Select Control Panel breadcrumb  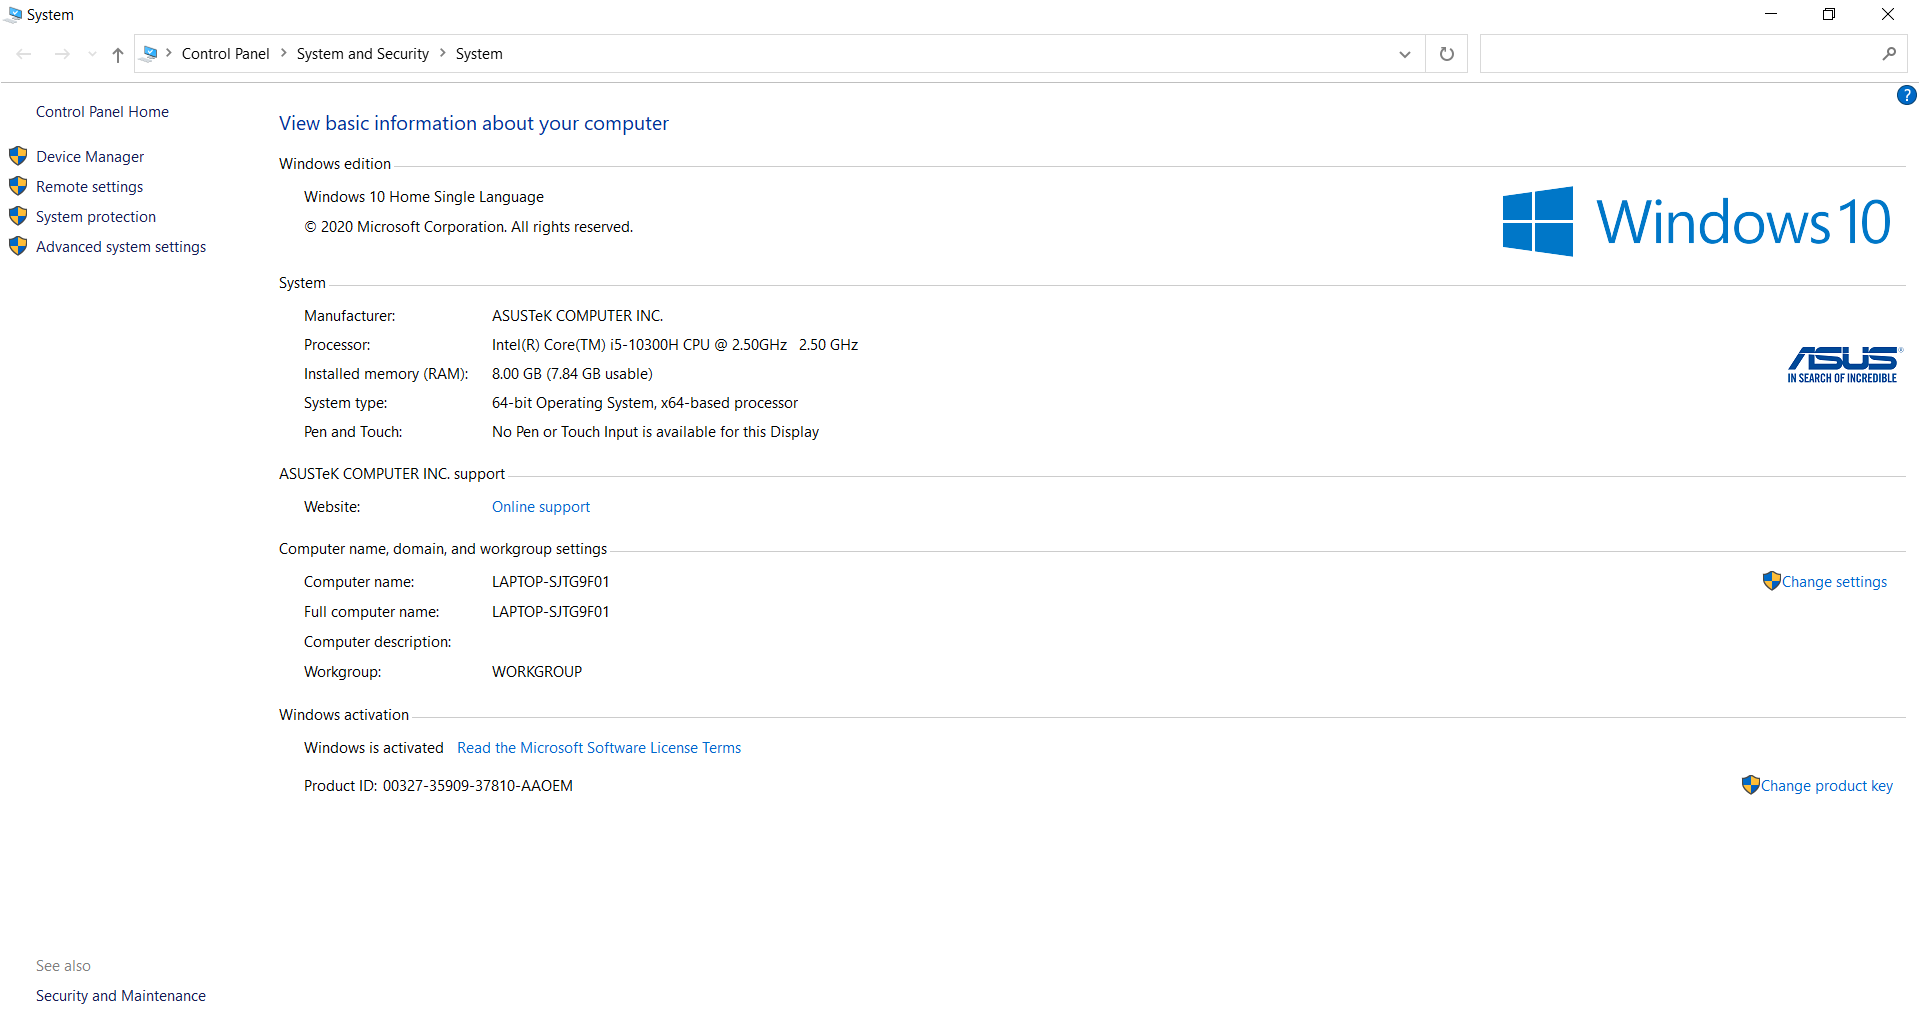click(225, 54)
